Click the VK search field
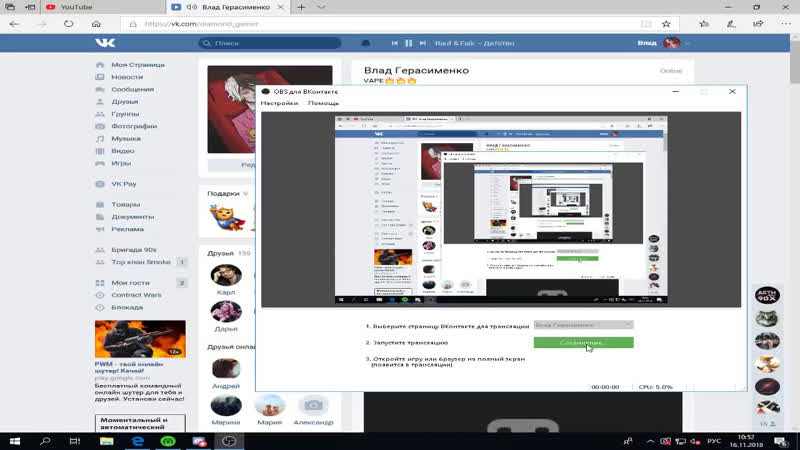This screenshot has width=800, height=450. [269, 43]
